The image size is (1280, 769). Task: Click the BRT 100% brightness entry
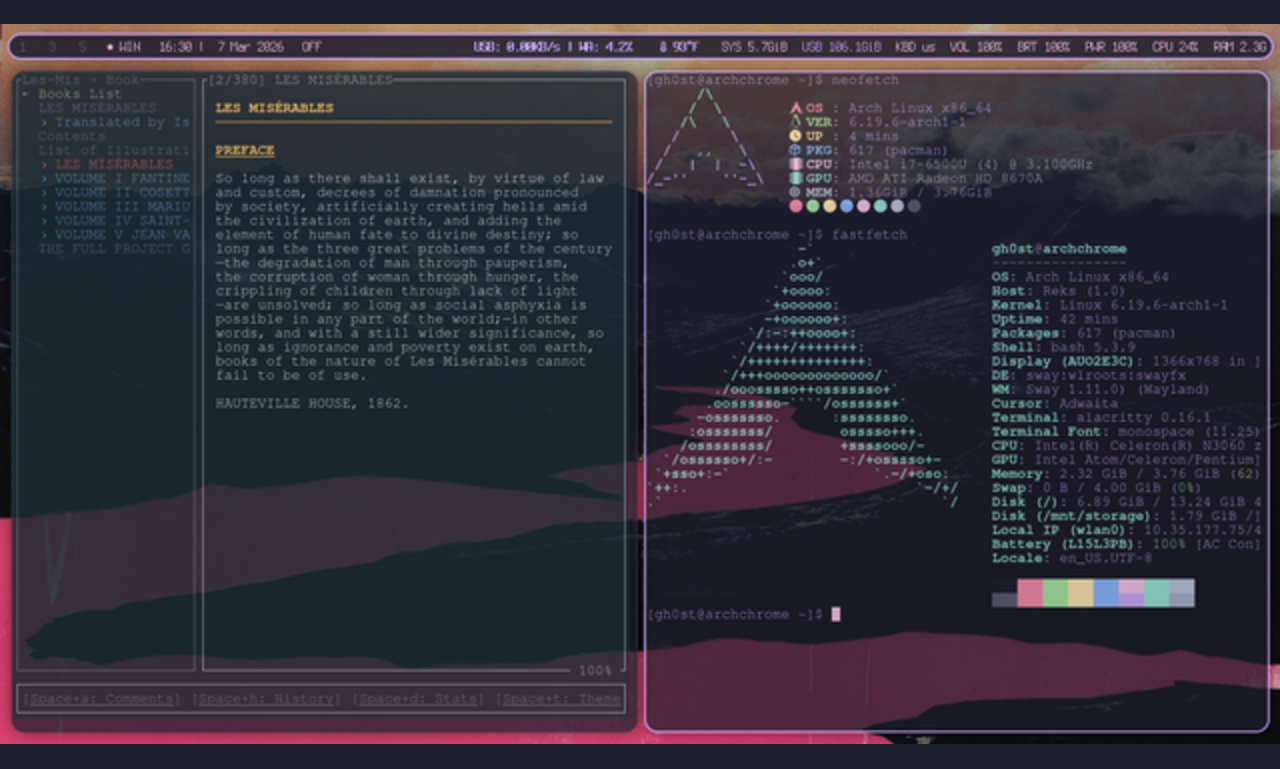pos(1043,47)
